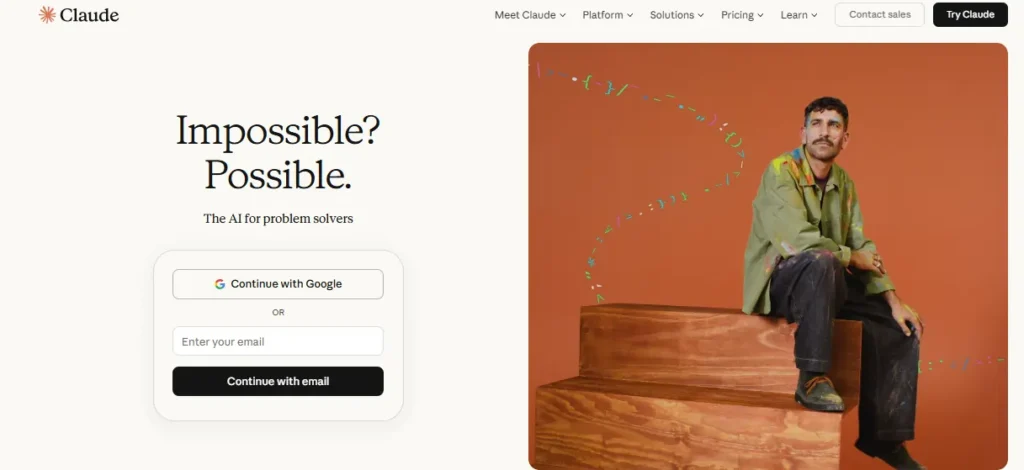This screenshot has width=1024, height=470.
Task: Expand the chevron next to Platform
Action: coord(631,16)
